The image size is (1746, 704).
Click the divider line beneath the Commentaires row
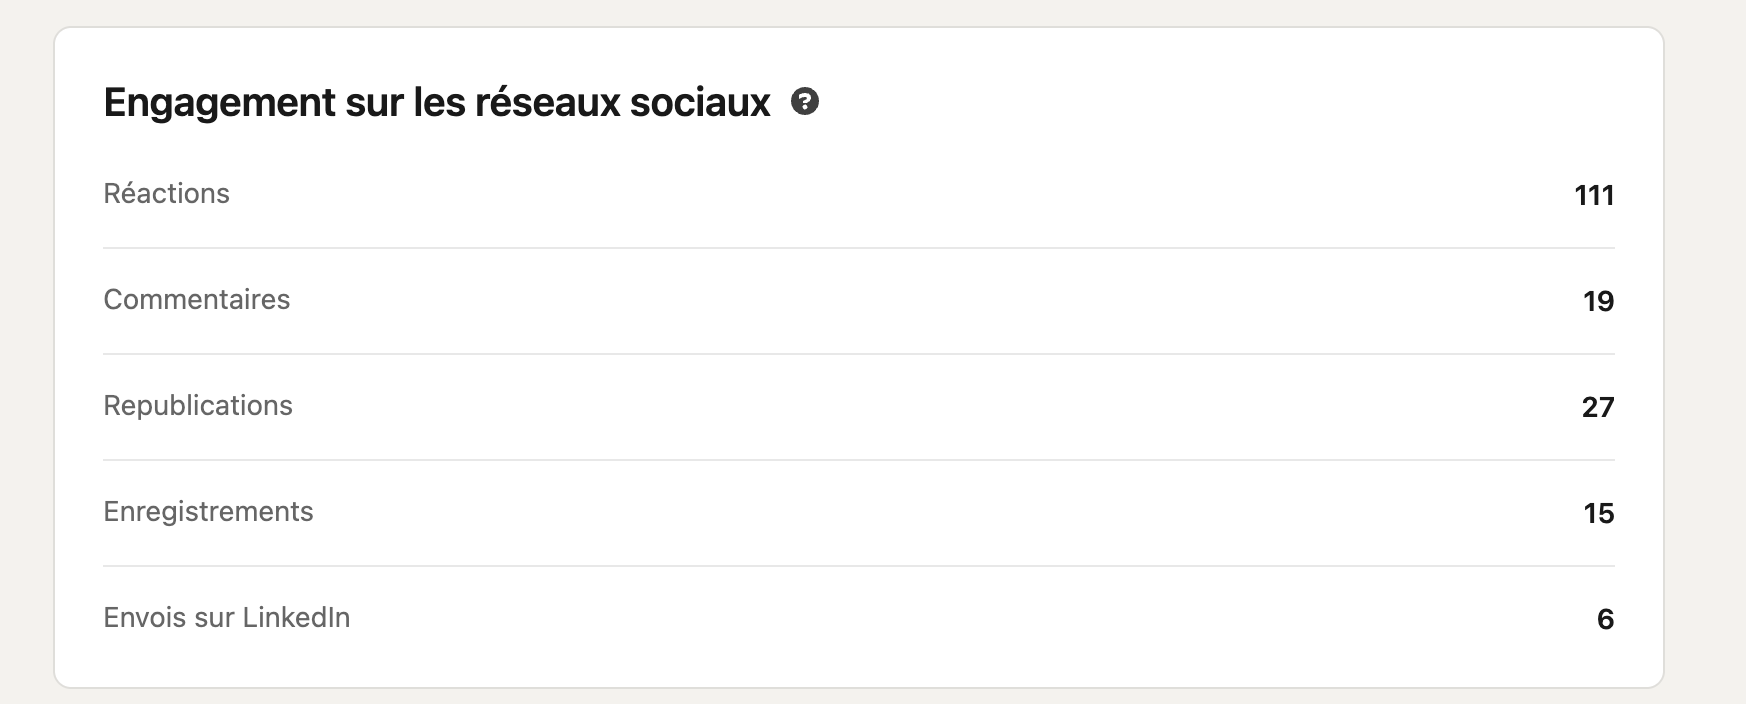(x=858, y=354)
